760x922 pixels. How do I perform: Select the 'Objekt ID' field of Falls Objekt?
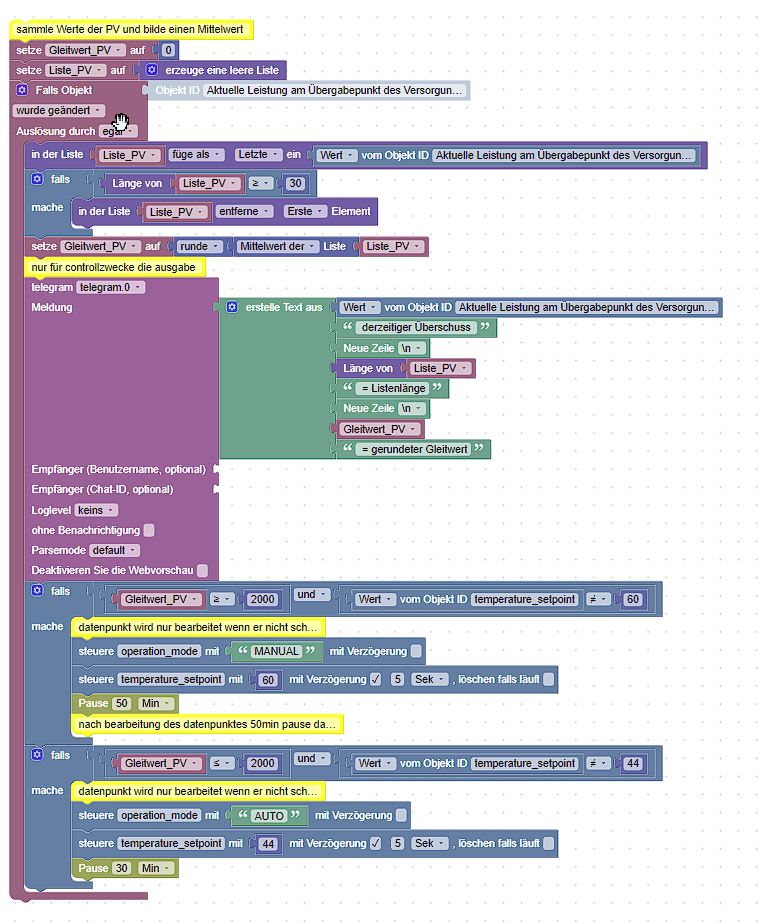click(336, 91)
